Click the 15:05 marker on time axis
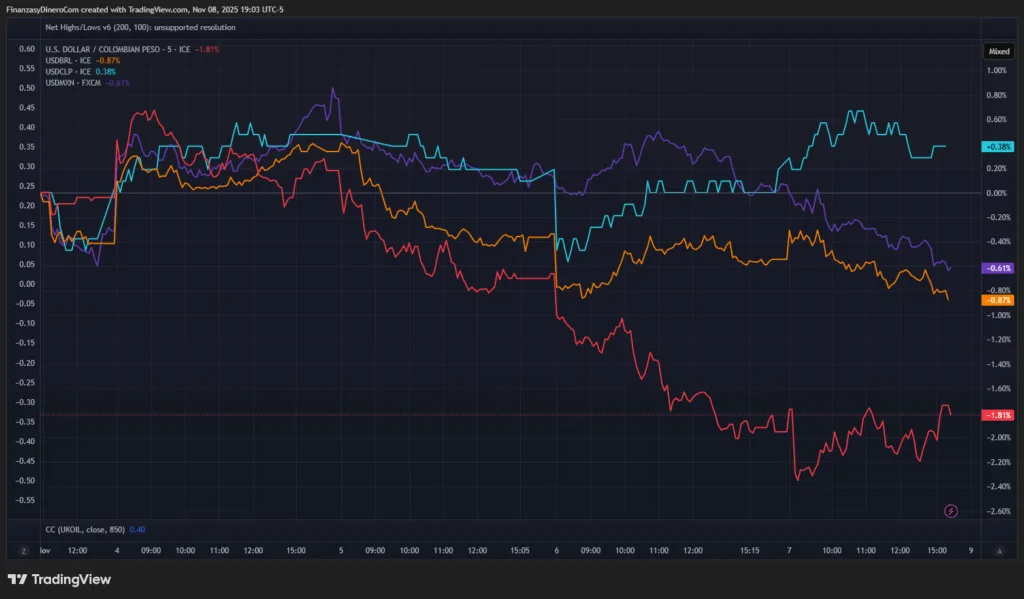The height and width of the screenshot is (599, 1024). pyautogui.click(x=519, y=551)
